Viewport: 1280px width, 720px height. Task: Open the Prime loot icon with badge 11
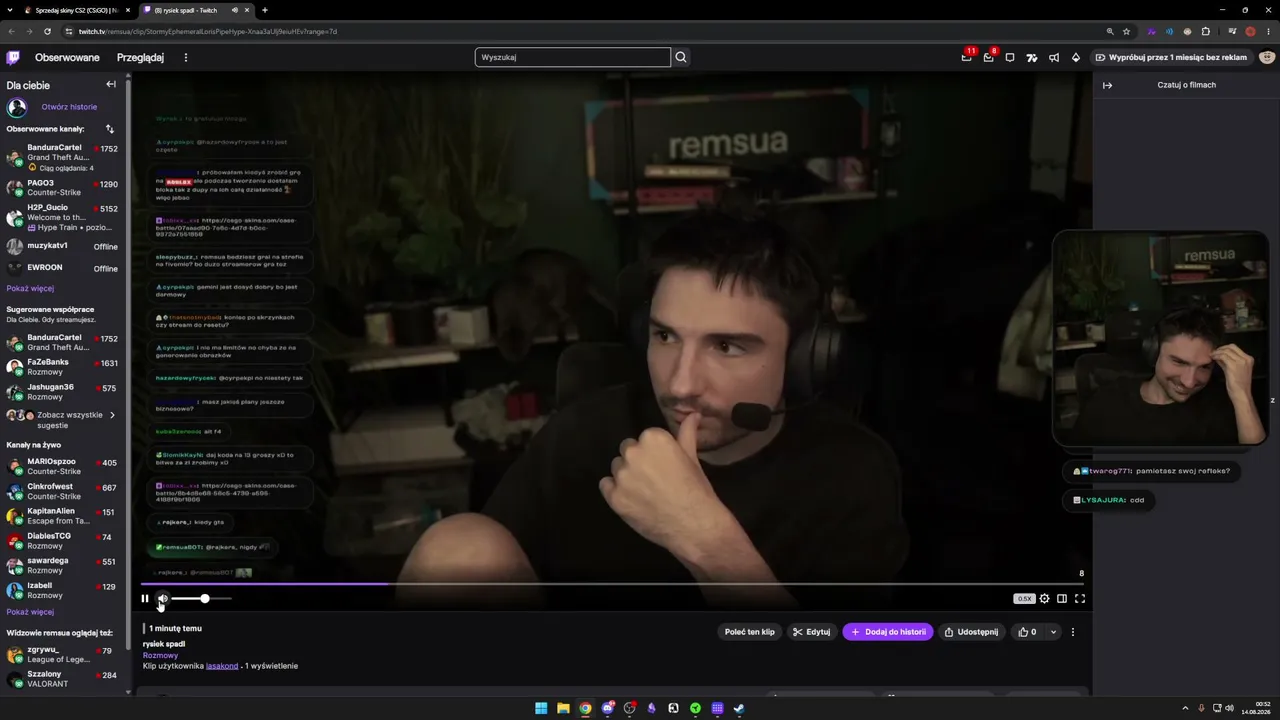[966, 57]
